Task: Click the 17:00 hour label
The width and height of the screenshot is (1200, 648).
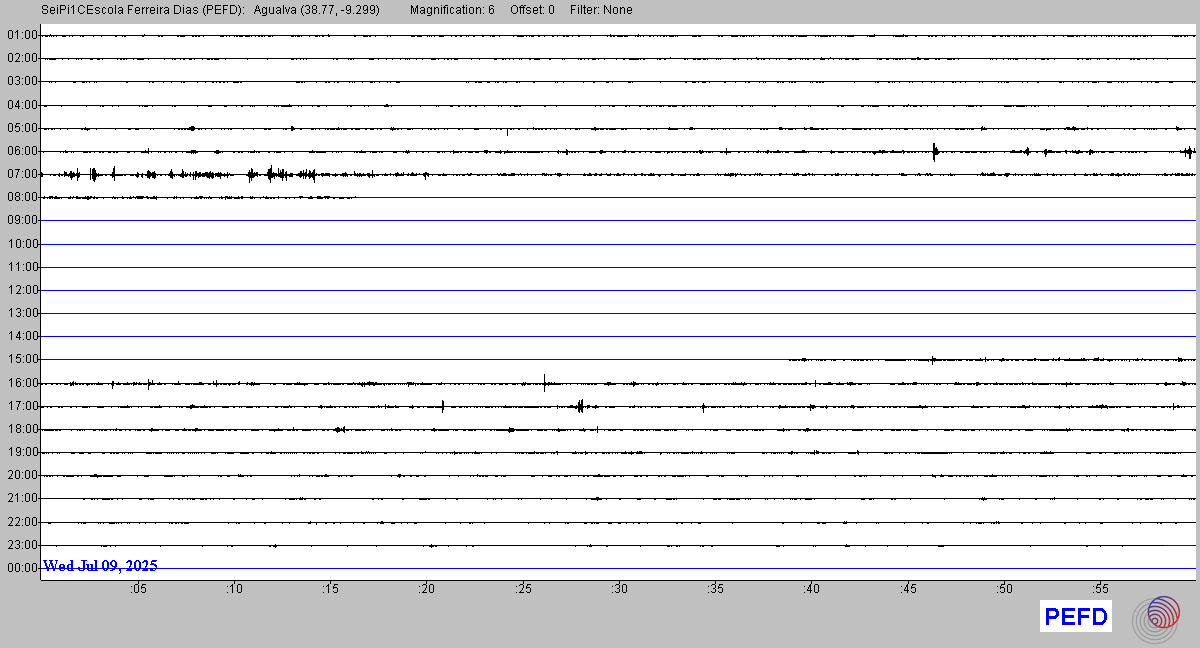Action: (22, 406)
